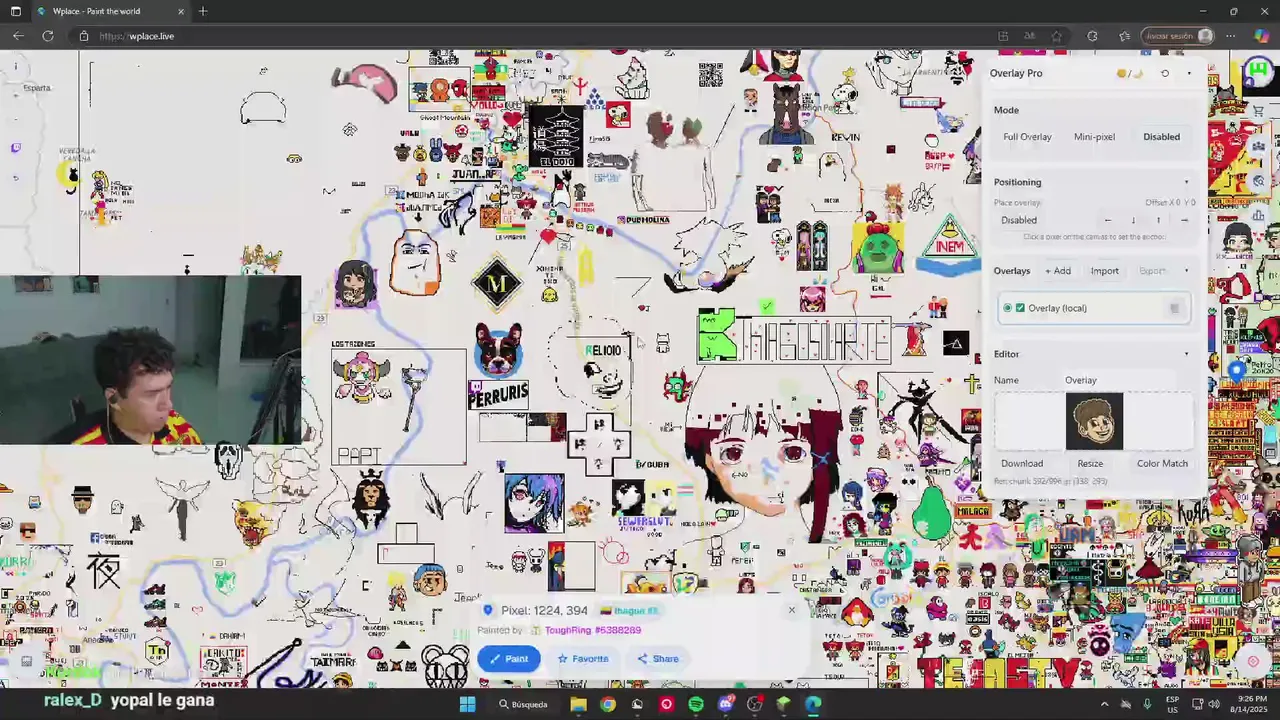Collapse the Editor section

pos(1187,354)
